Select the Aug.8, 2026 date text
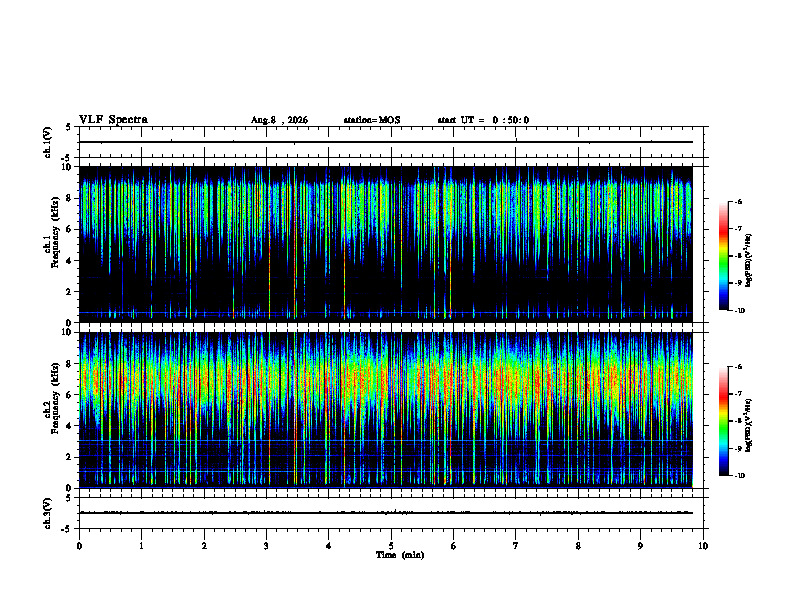 click(x=279, y=120)
